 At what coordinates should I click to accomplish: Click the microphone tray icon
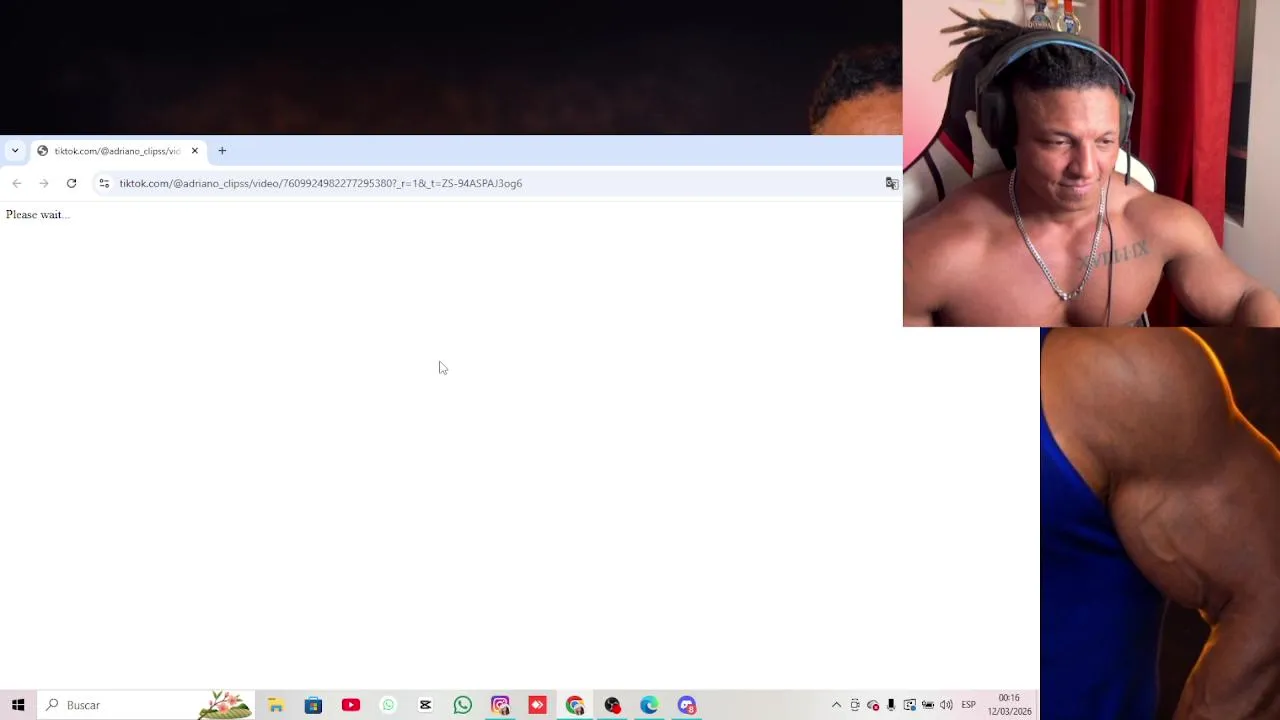[x=891, y=705]
